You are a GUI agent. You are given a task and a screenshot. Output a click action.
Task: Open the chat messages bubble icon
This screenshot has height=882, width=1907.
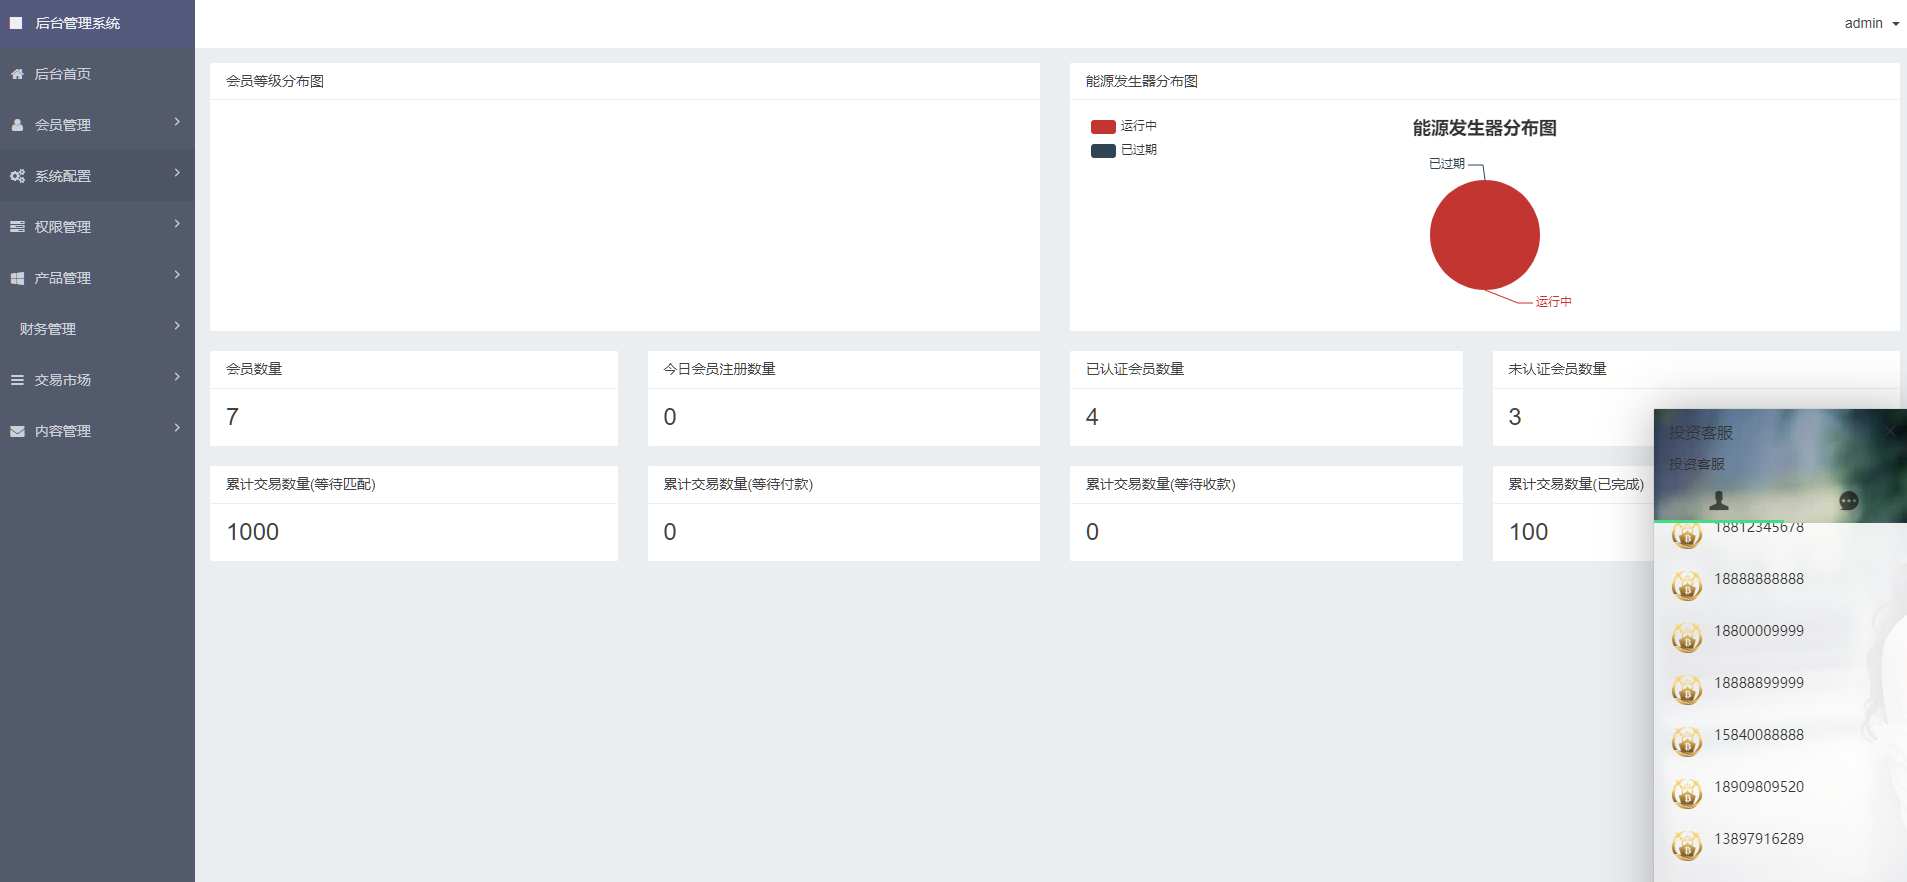click(1848, 500)
